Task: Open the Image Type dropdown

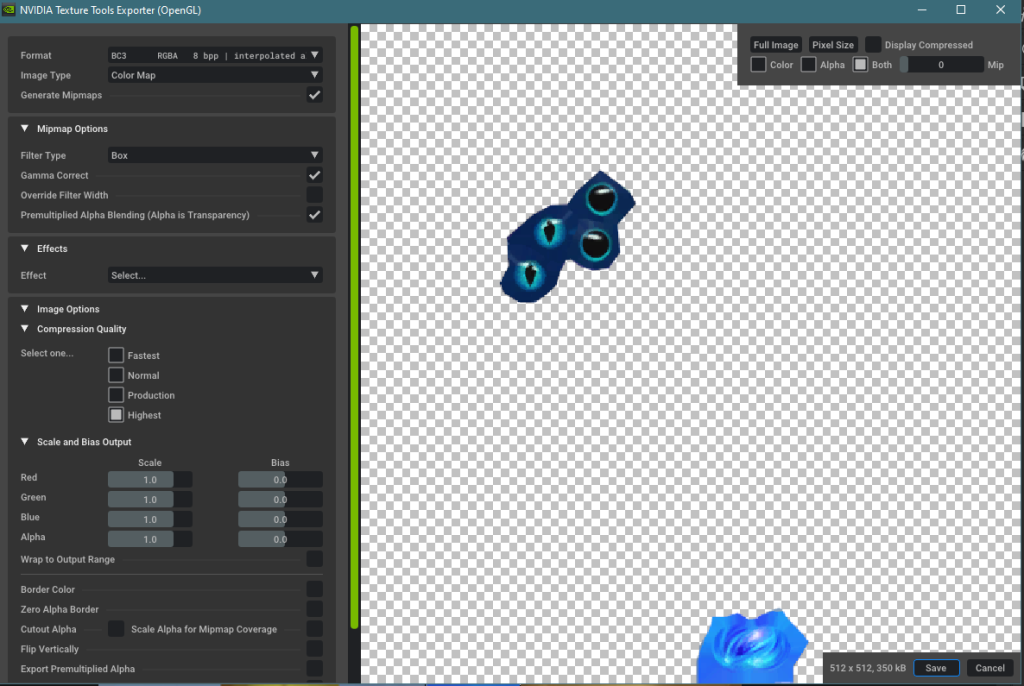Action: 215,75
